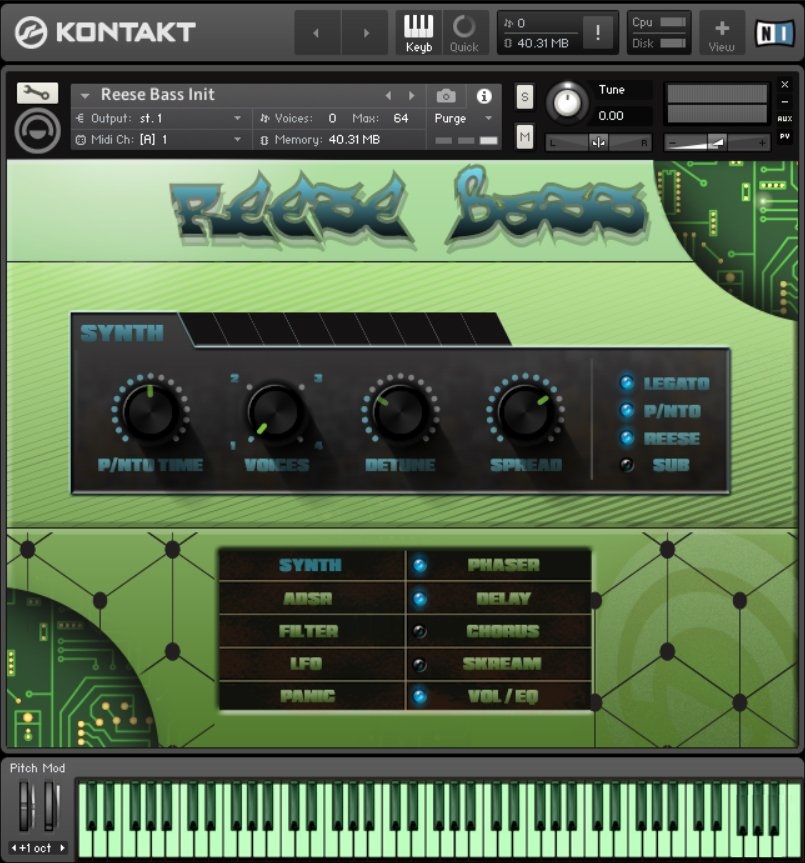Open the Midi Ch dropdown
The image size is (805, 863).
coord(162,140)
